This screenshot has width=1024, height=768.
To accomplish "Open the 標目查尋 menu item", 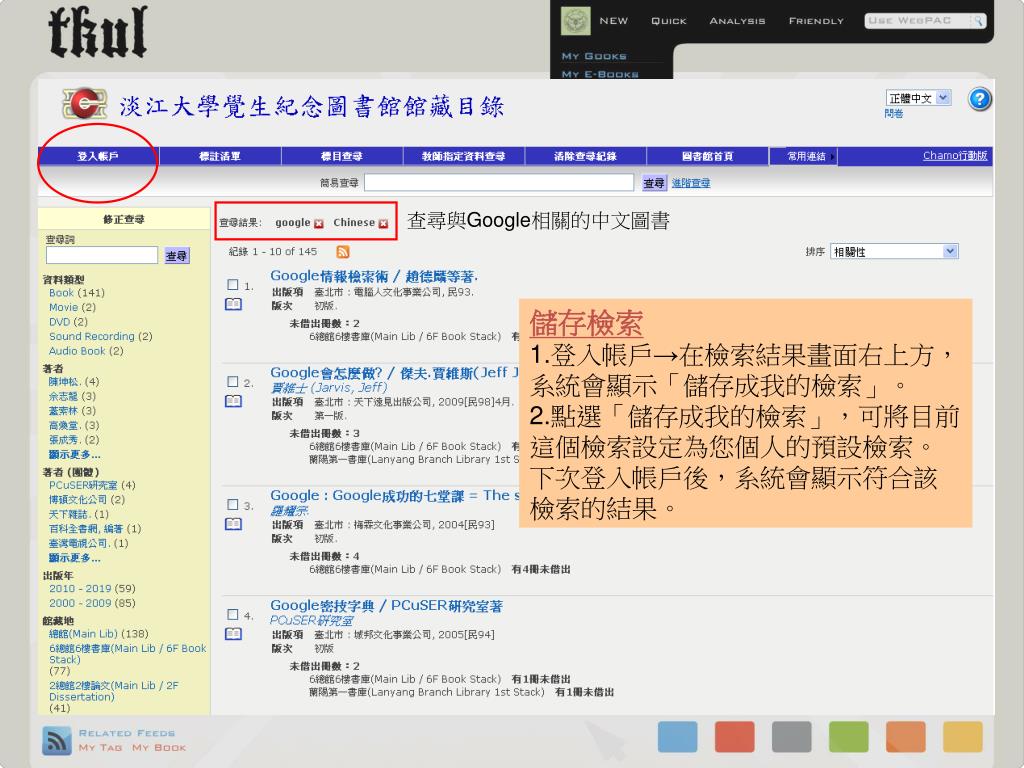I will click(342, 156).
